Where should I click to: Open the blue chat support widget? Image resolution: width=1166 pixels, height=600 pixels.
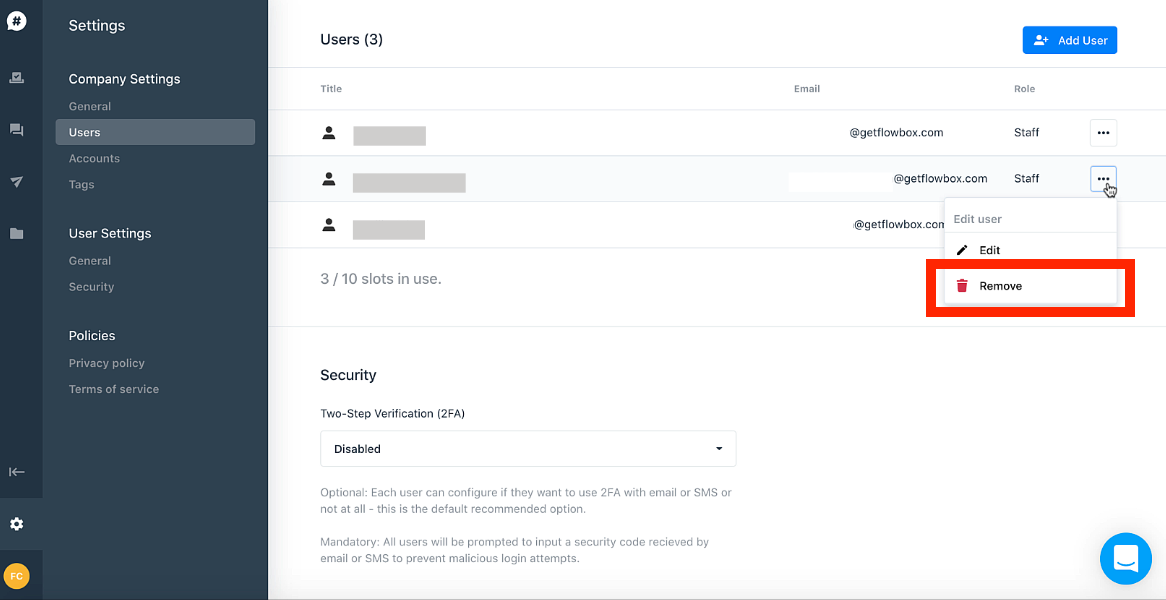[1126, 559]
